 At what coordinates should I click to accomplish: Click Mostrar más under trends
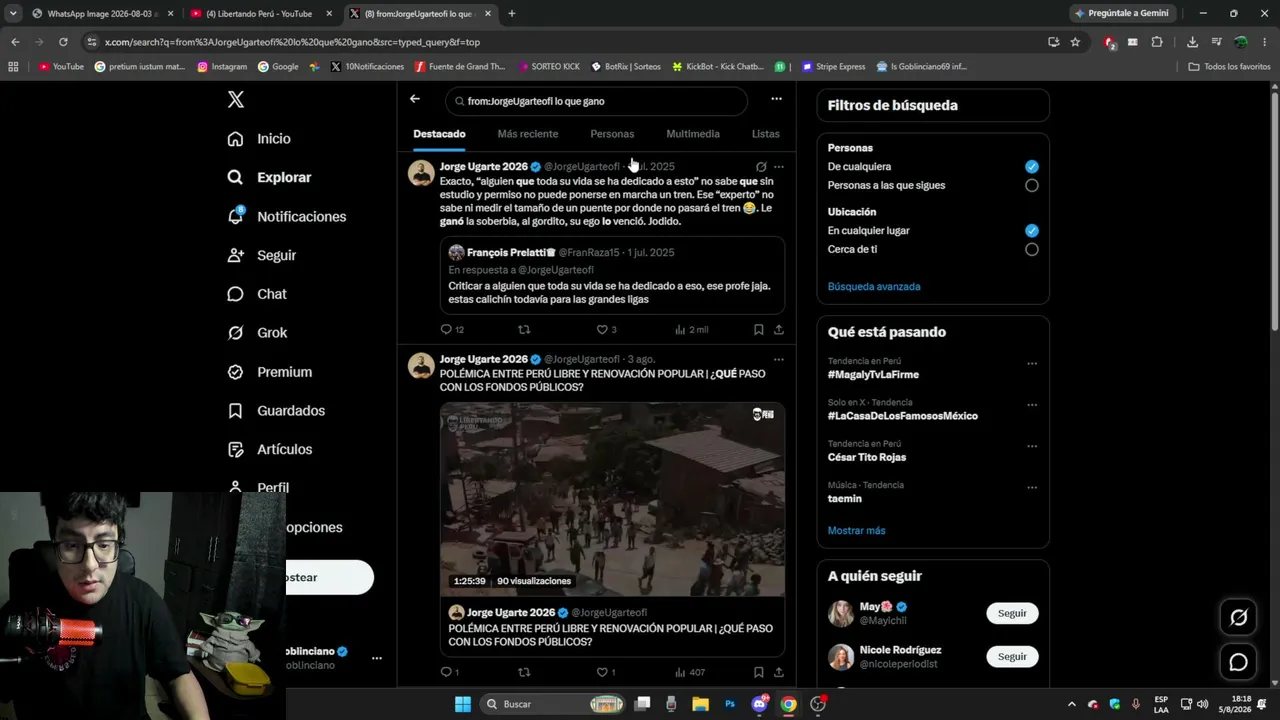(856, 531)
